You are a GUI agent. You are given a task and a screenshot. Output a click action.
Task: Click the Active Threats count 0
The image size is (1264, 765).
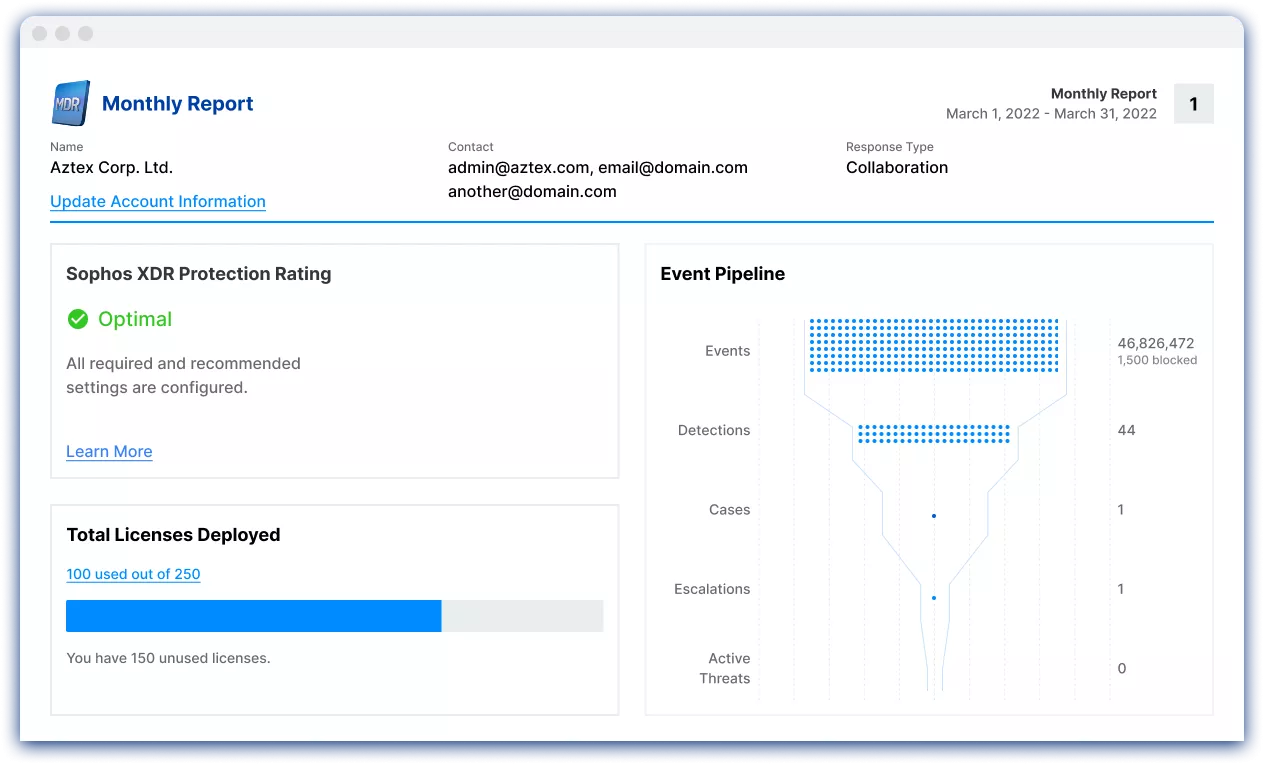point(1122,668)
